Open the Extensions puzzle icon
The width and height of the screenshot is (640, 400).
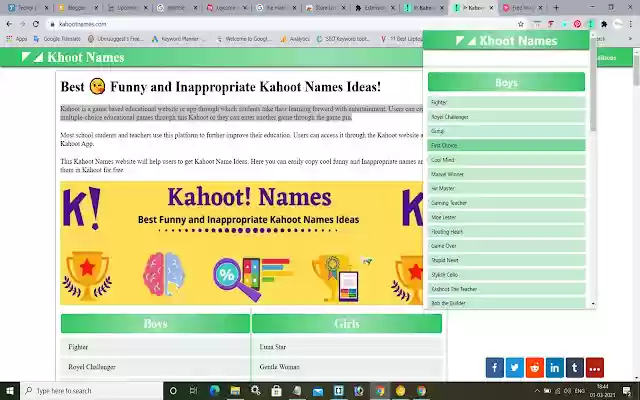click(604, 24)
